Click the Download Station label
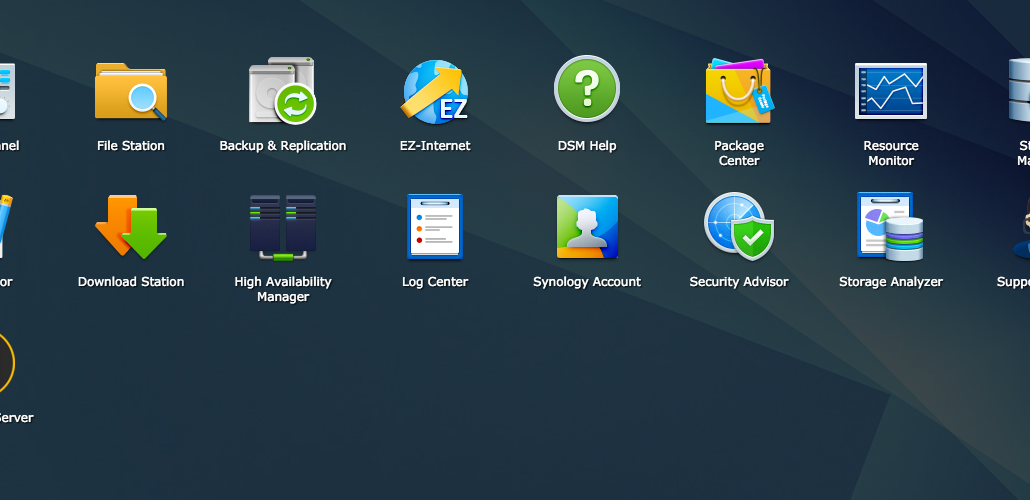 [131, 282]
